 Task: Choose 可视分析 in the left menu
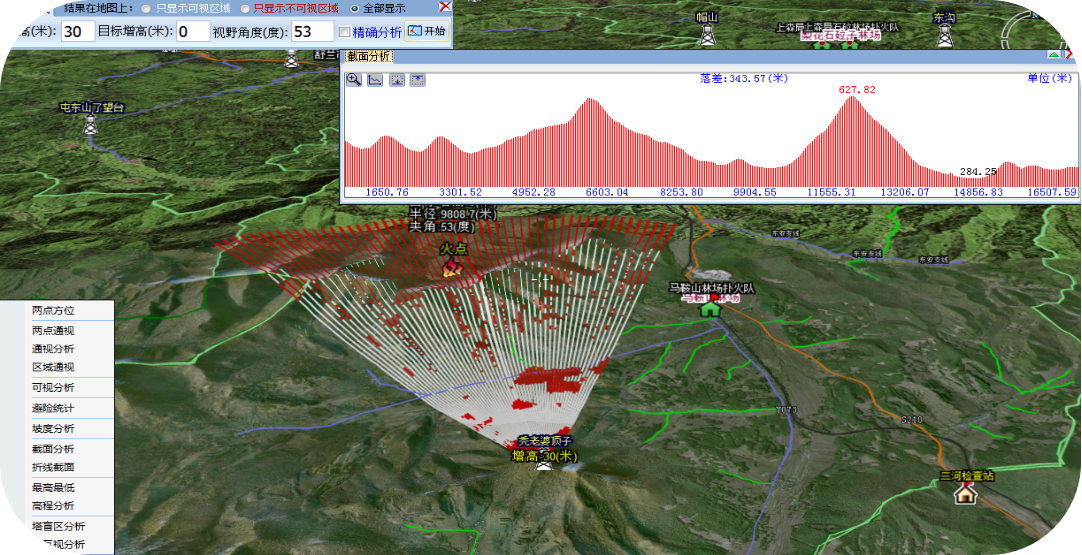click(53, 388)
